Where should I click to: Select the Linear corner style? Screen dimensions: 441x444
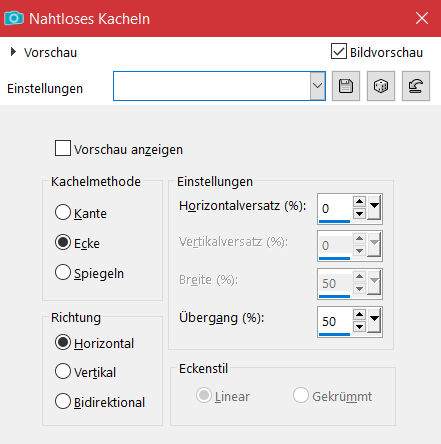pyautogui.click(x=204, y=395)
